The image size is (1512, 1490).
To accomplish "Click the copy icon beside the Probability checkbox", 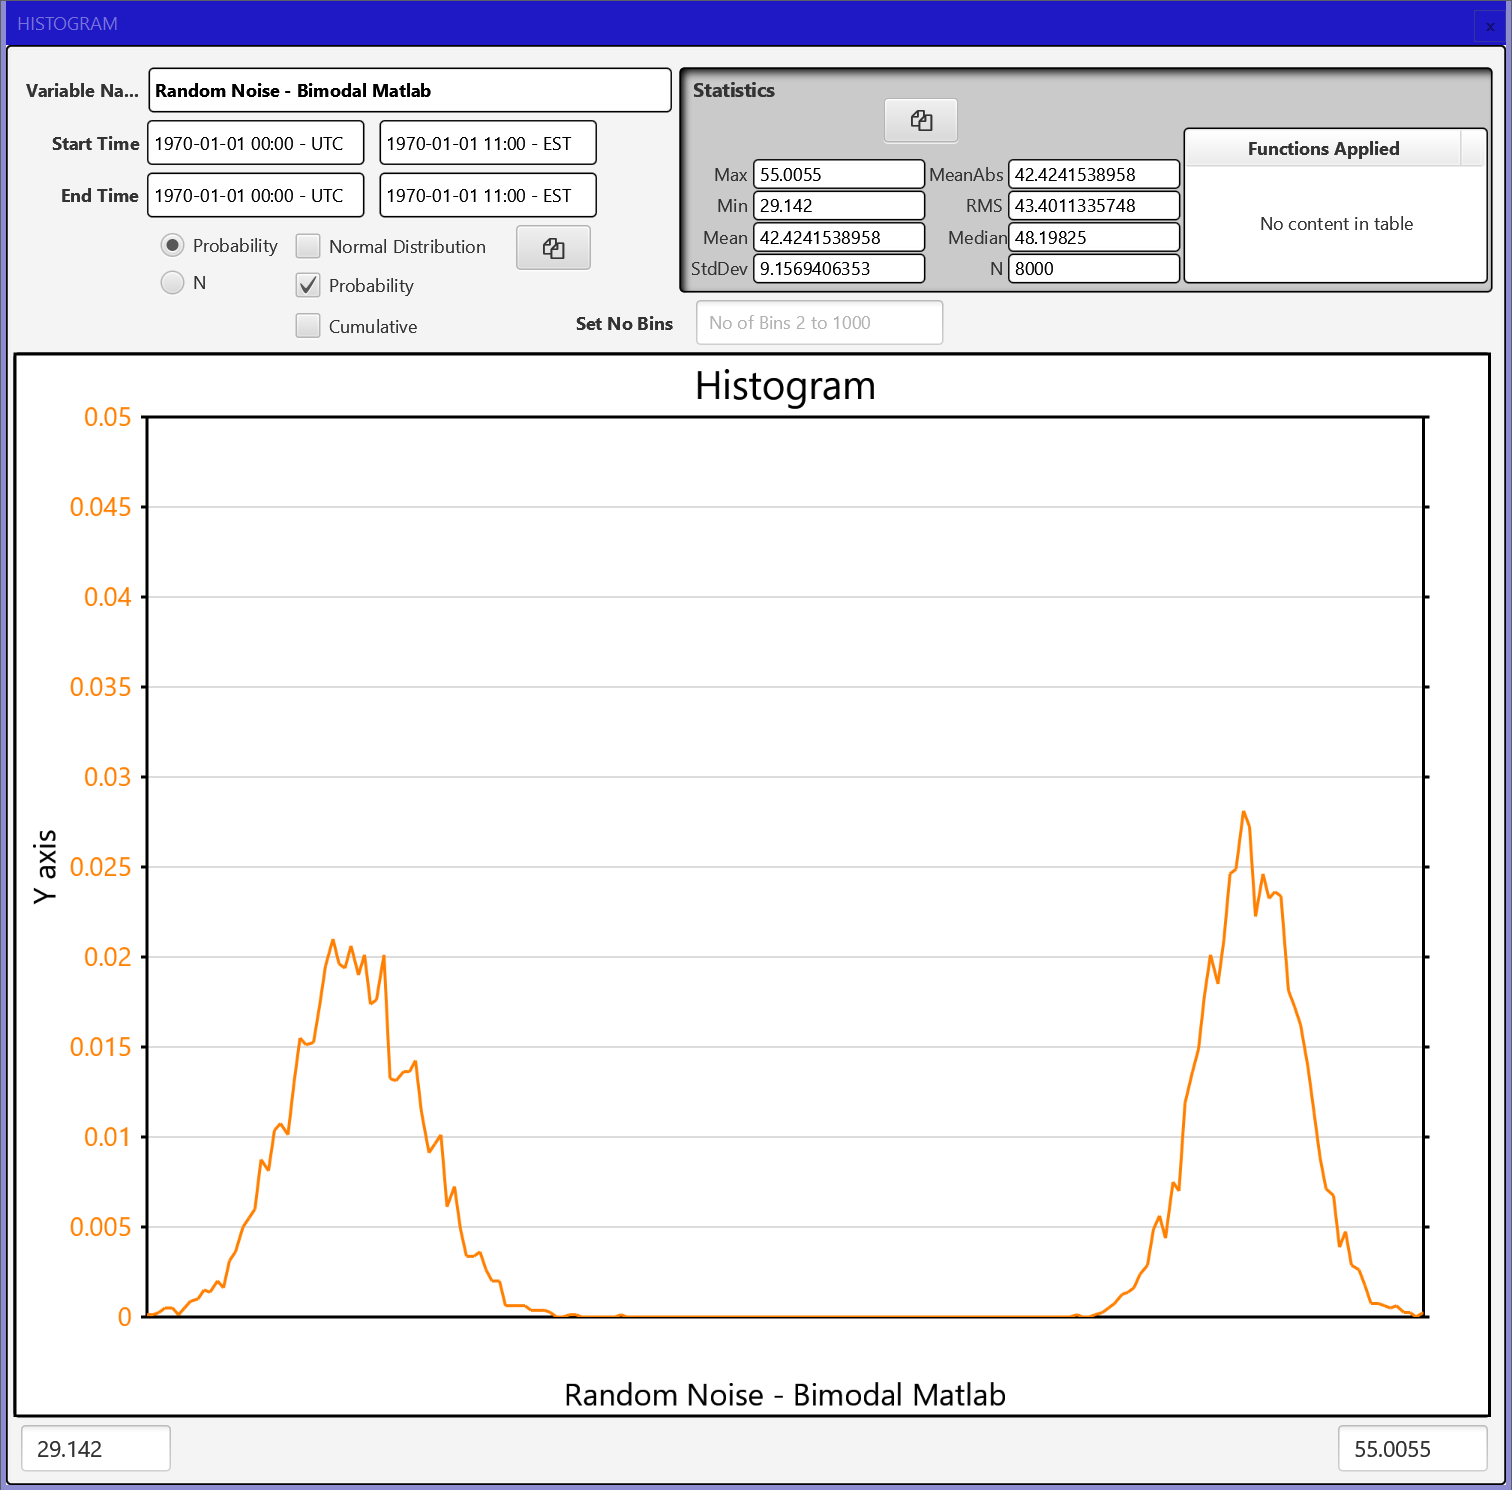I will (553, 247).
